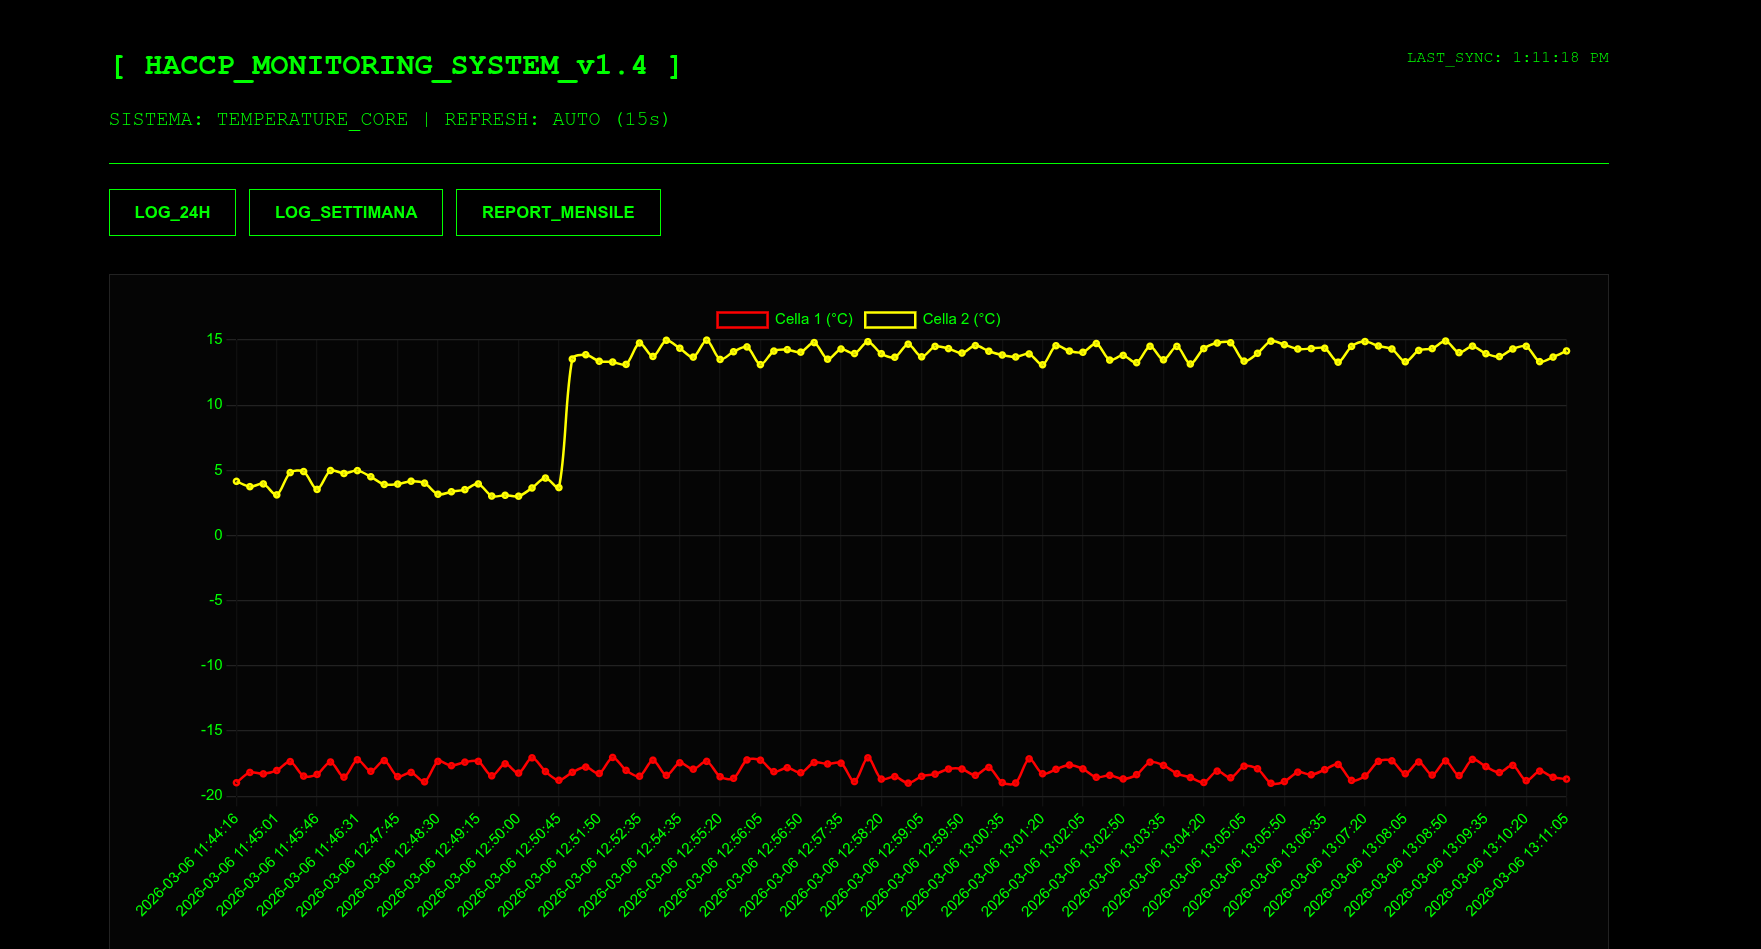Image resolution: width=1761 pixels, height=949 pixels.
Task: Select the last yellow Cella 2 data point
Action: coord(1566,351)
